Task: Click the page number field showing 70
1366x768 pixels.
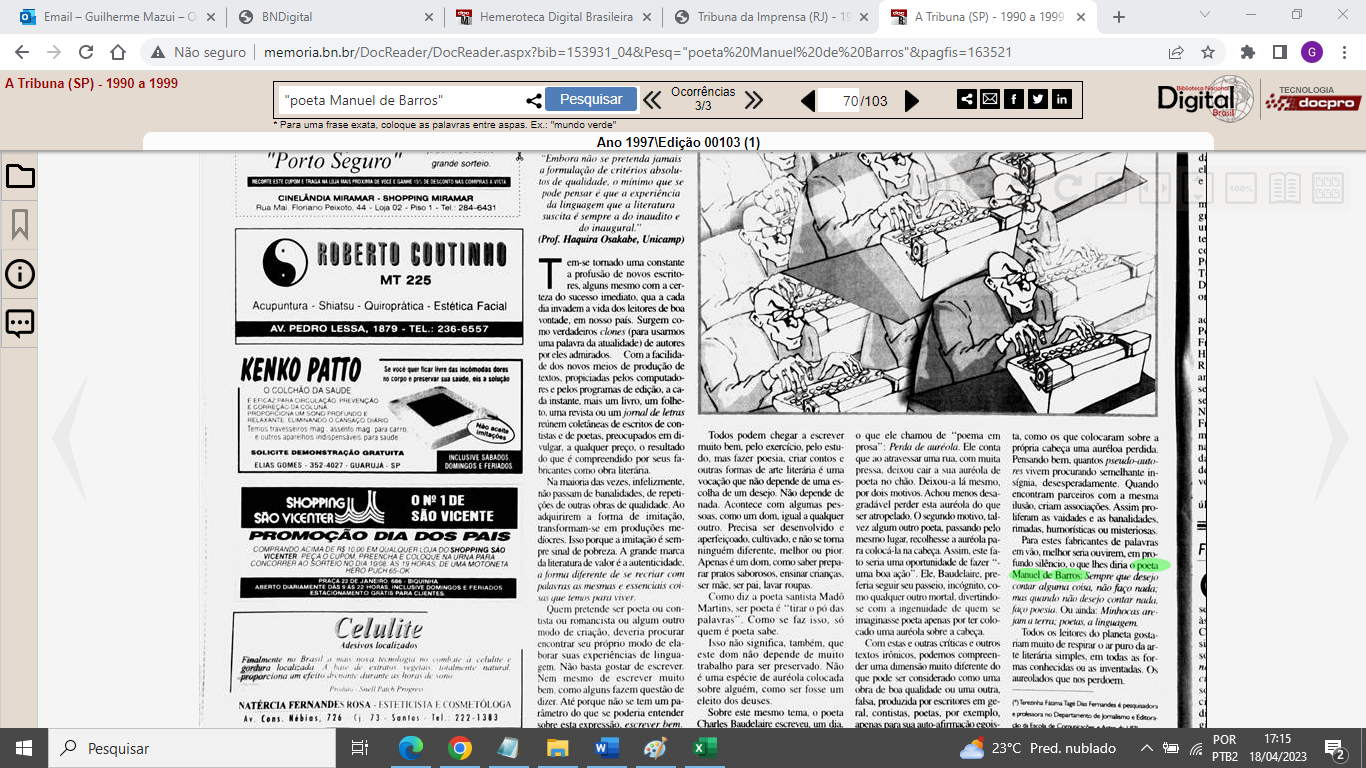Action: point(838,100)
